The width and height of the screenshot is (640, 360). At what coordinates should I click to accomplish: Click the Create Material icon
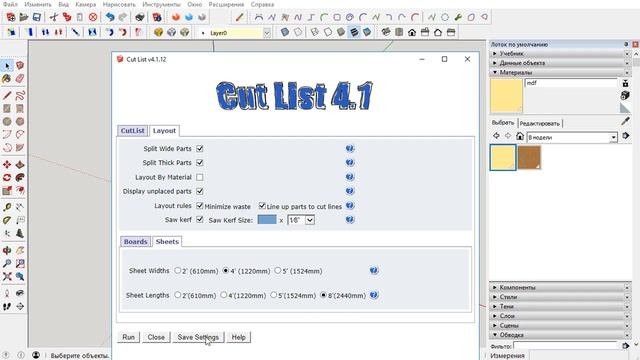point(625,95)
